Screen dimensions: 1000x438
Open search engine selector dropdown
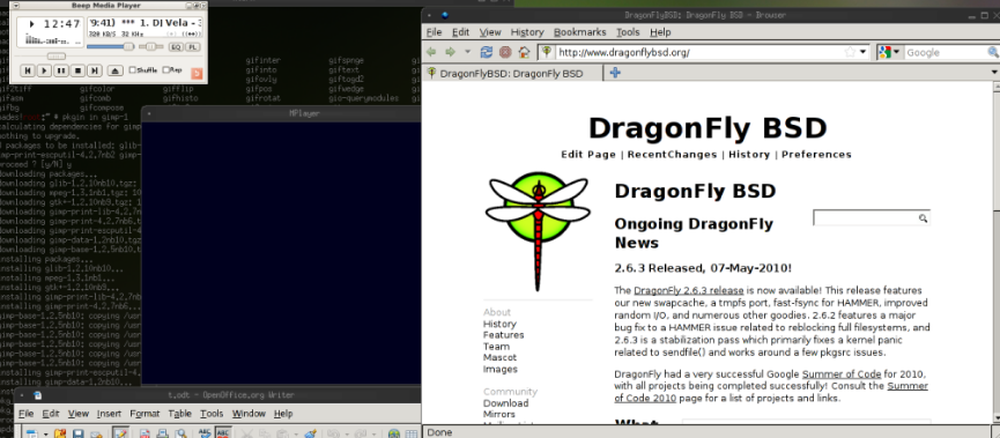(888, 52)
